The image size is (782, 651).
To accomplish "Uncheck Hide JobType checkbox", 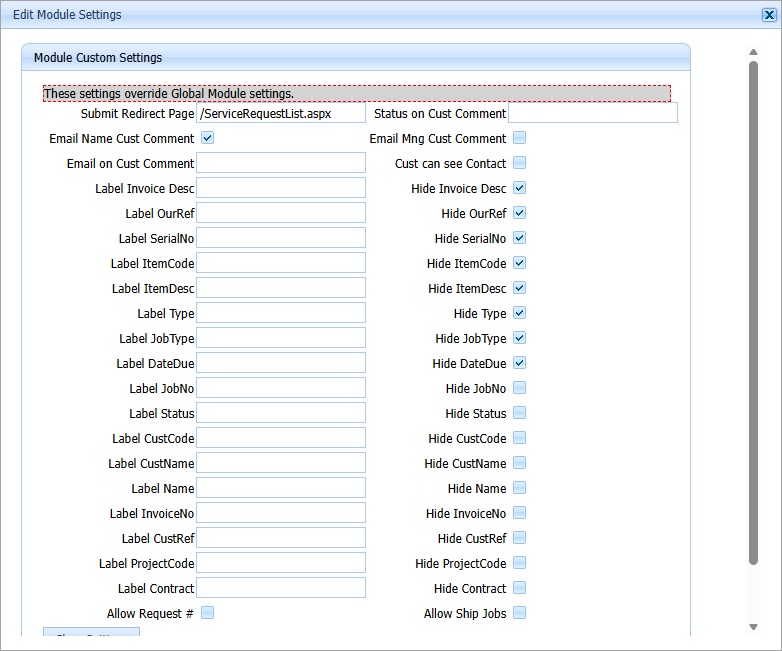I will pyautogui.click(x=520, y=338).
